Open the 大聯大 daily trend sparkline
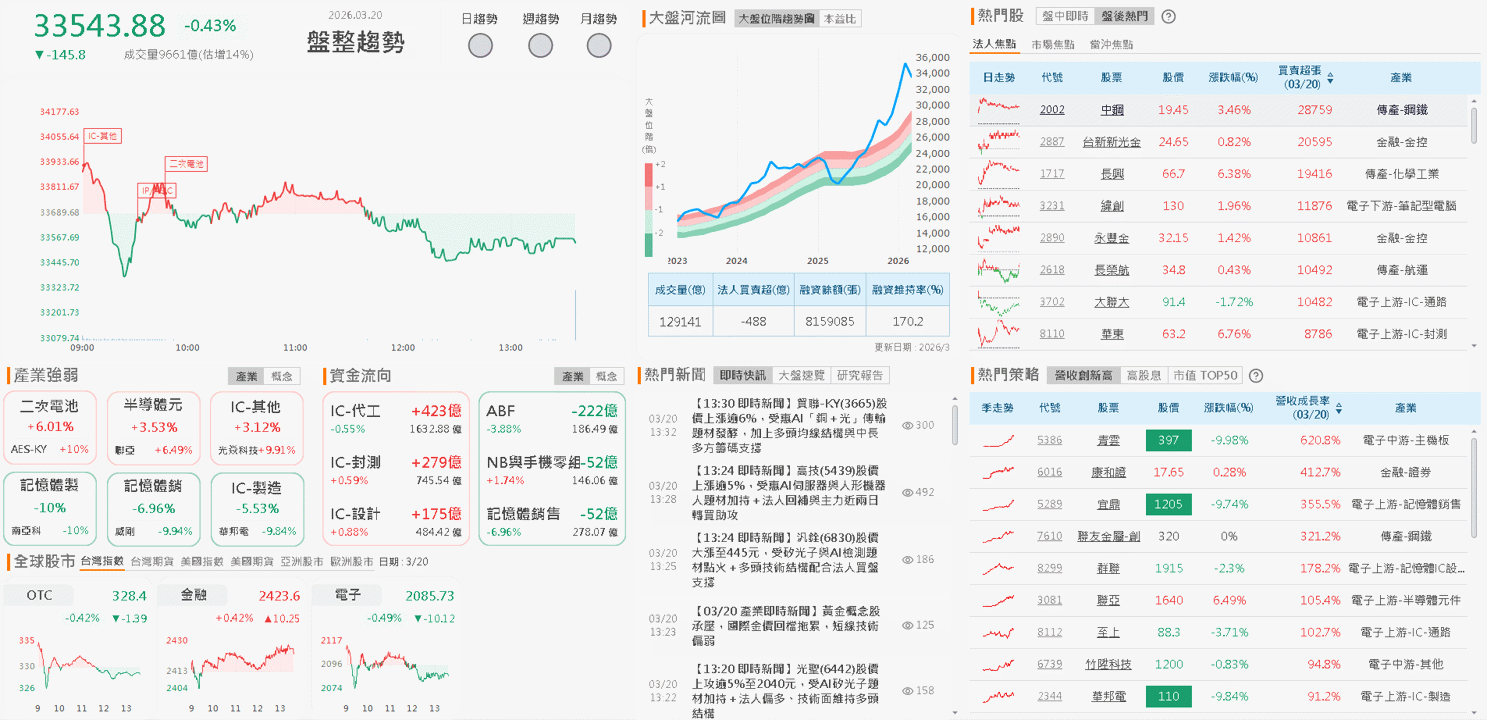 (x=998, y=301)
